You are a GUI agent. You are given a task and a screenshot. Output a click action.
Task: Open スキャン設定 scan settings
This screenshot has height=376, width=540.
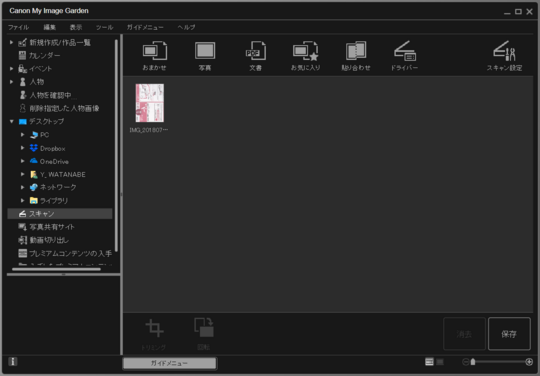coord(504,55)
